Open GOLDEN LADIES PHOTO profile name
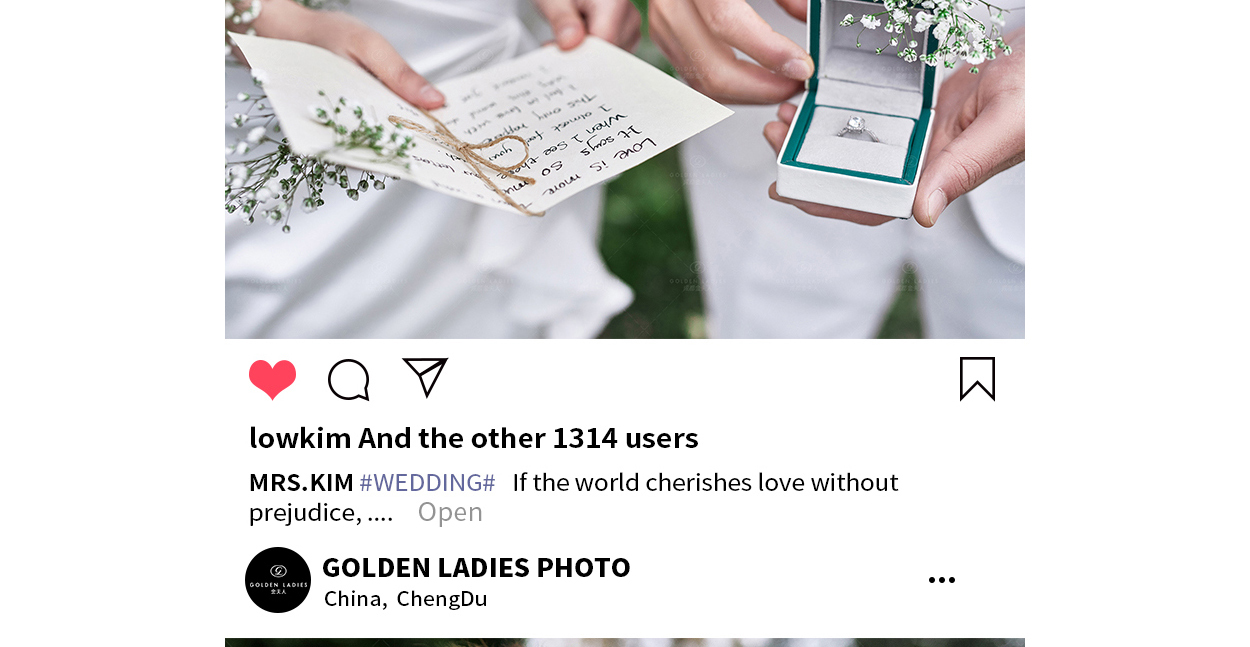This screenshot has height=647, width=1250. coord(476,567)
